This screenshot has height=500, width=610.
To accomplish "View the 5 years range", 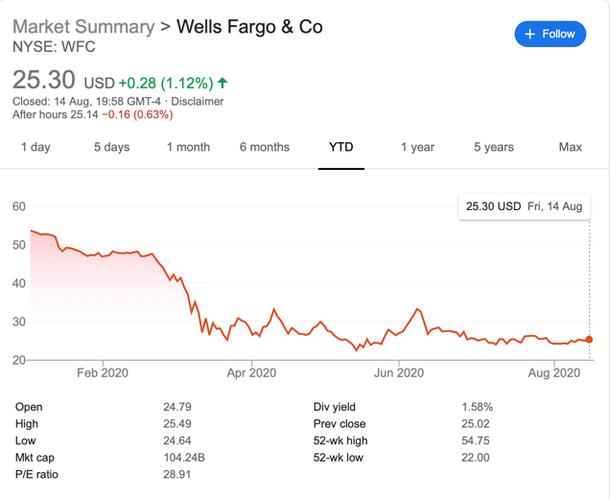I will point(494,147).
